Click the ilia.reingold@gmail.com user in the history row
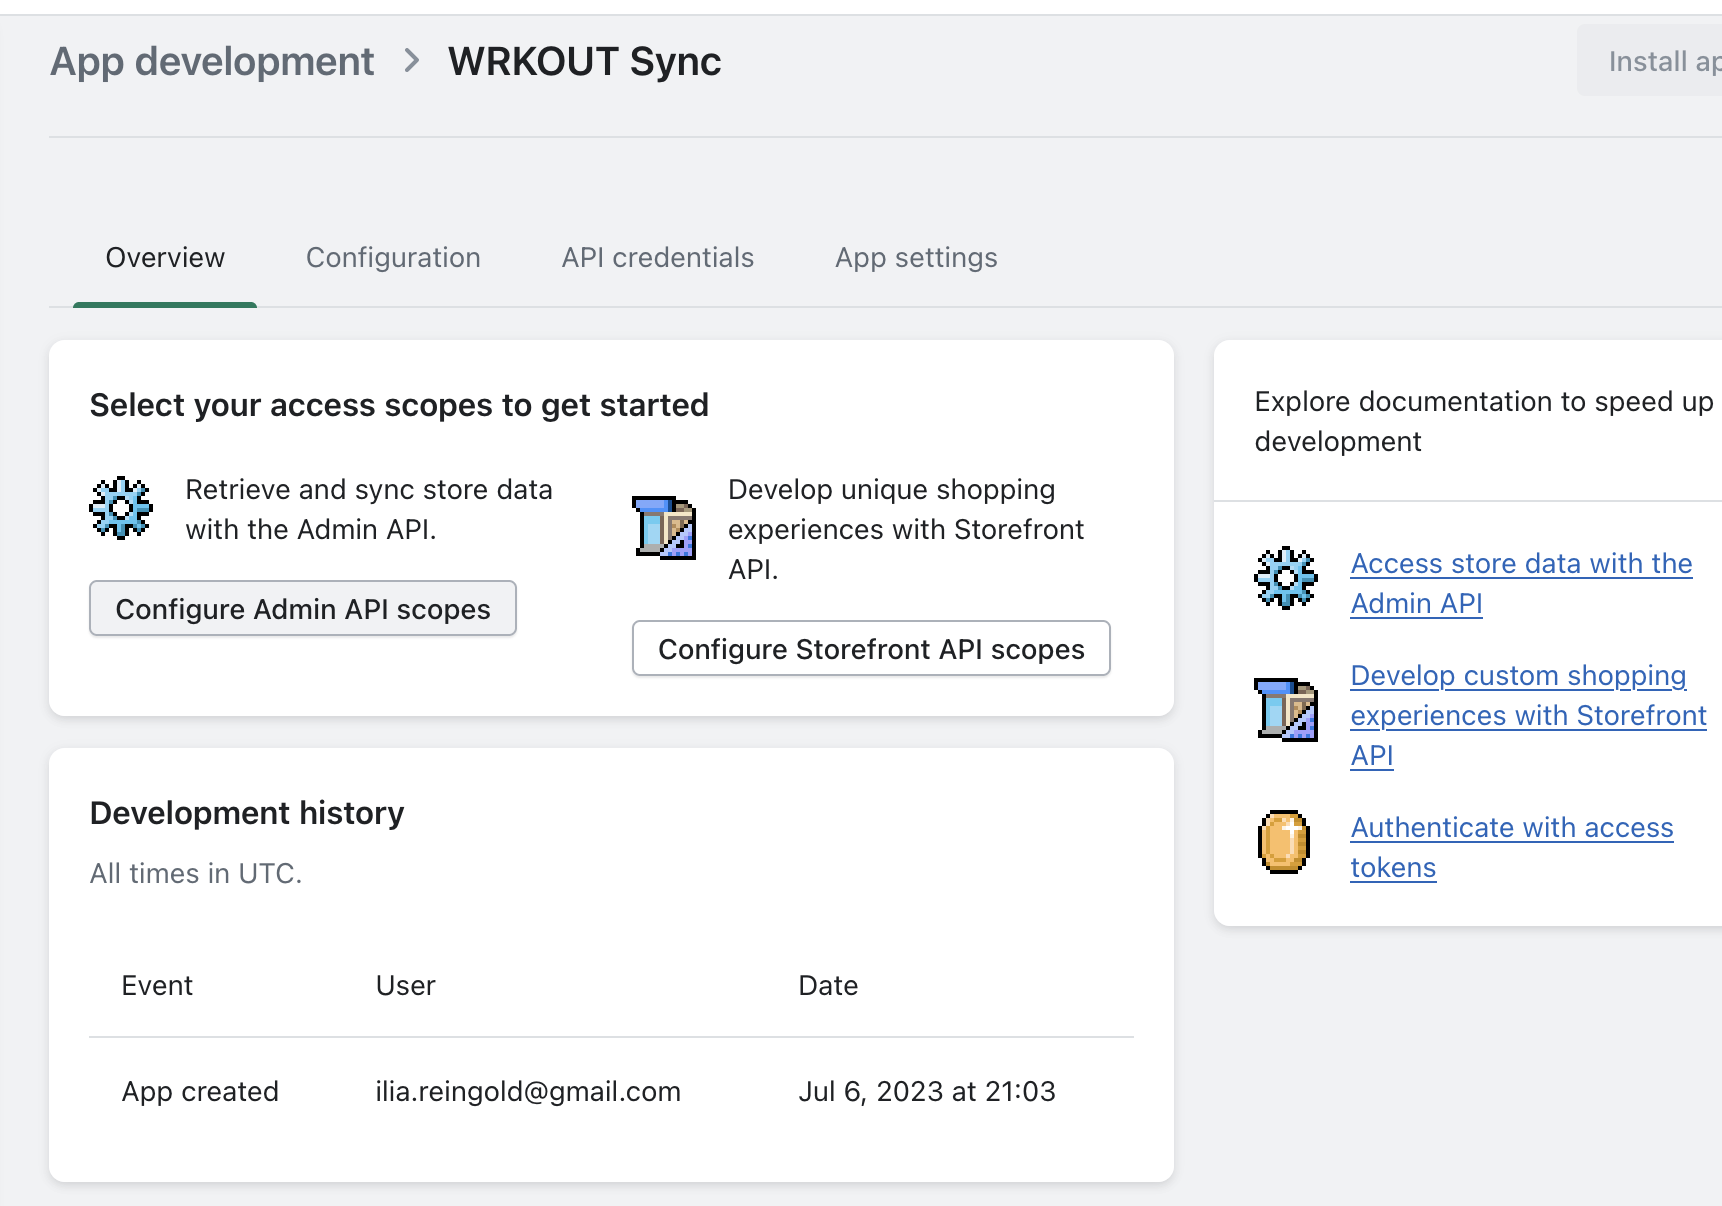Viewport: 1722px width, 1206px height. [528, 1091]
